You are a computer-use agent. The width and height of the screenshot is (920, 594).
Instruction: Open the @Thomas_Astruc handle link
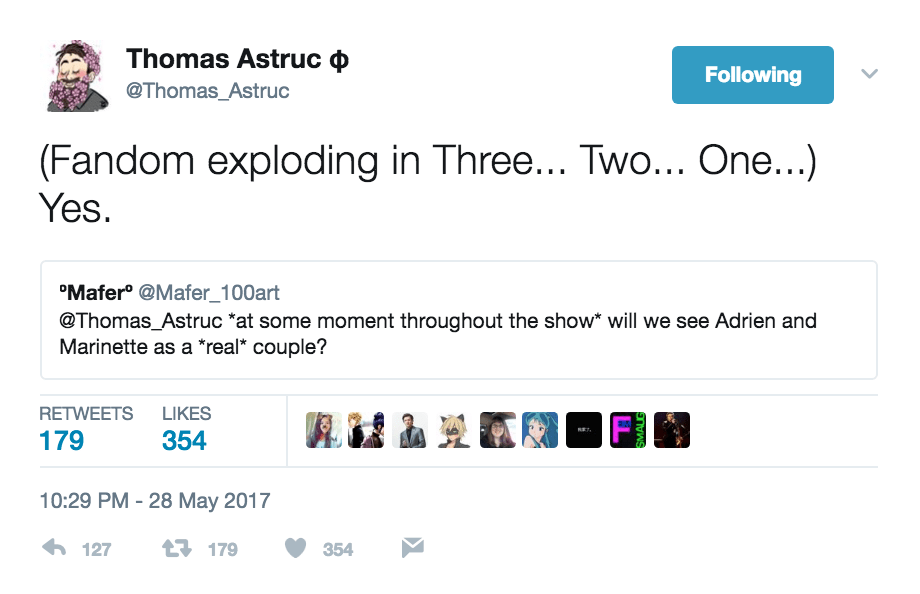208,91
